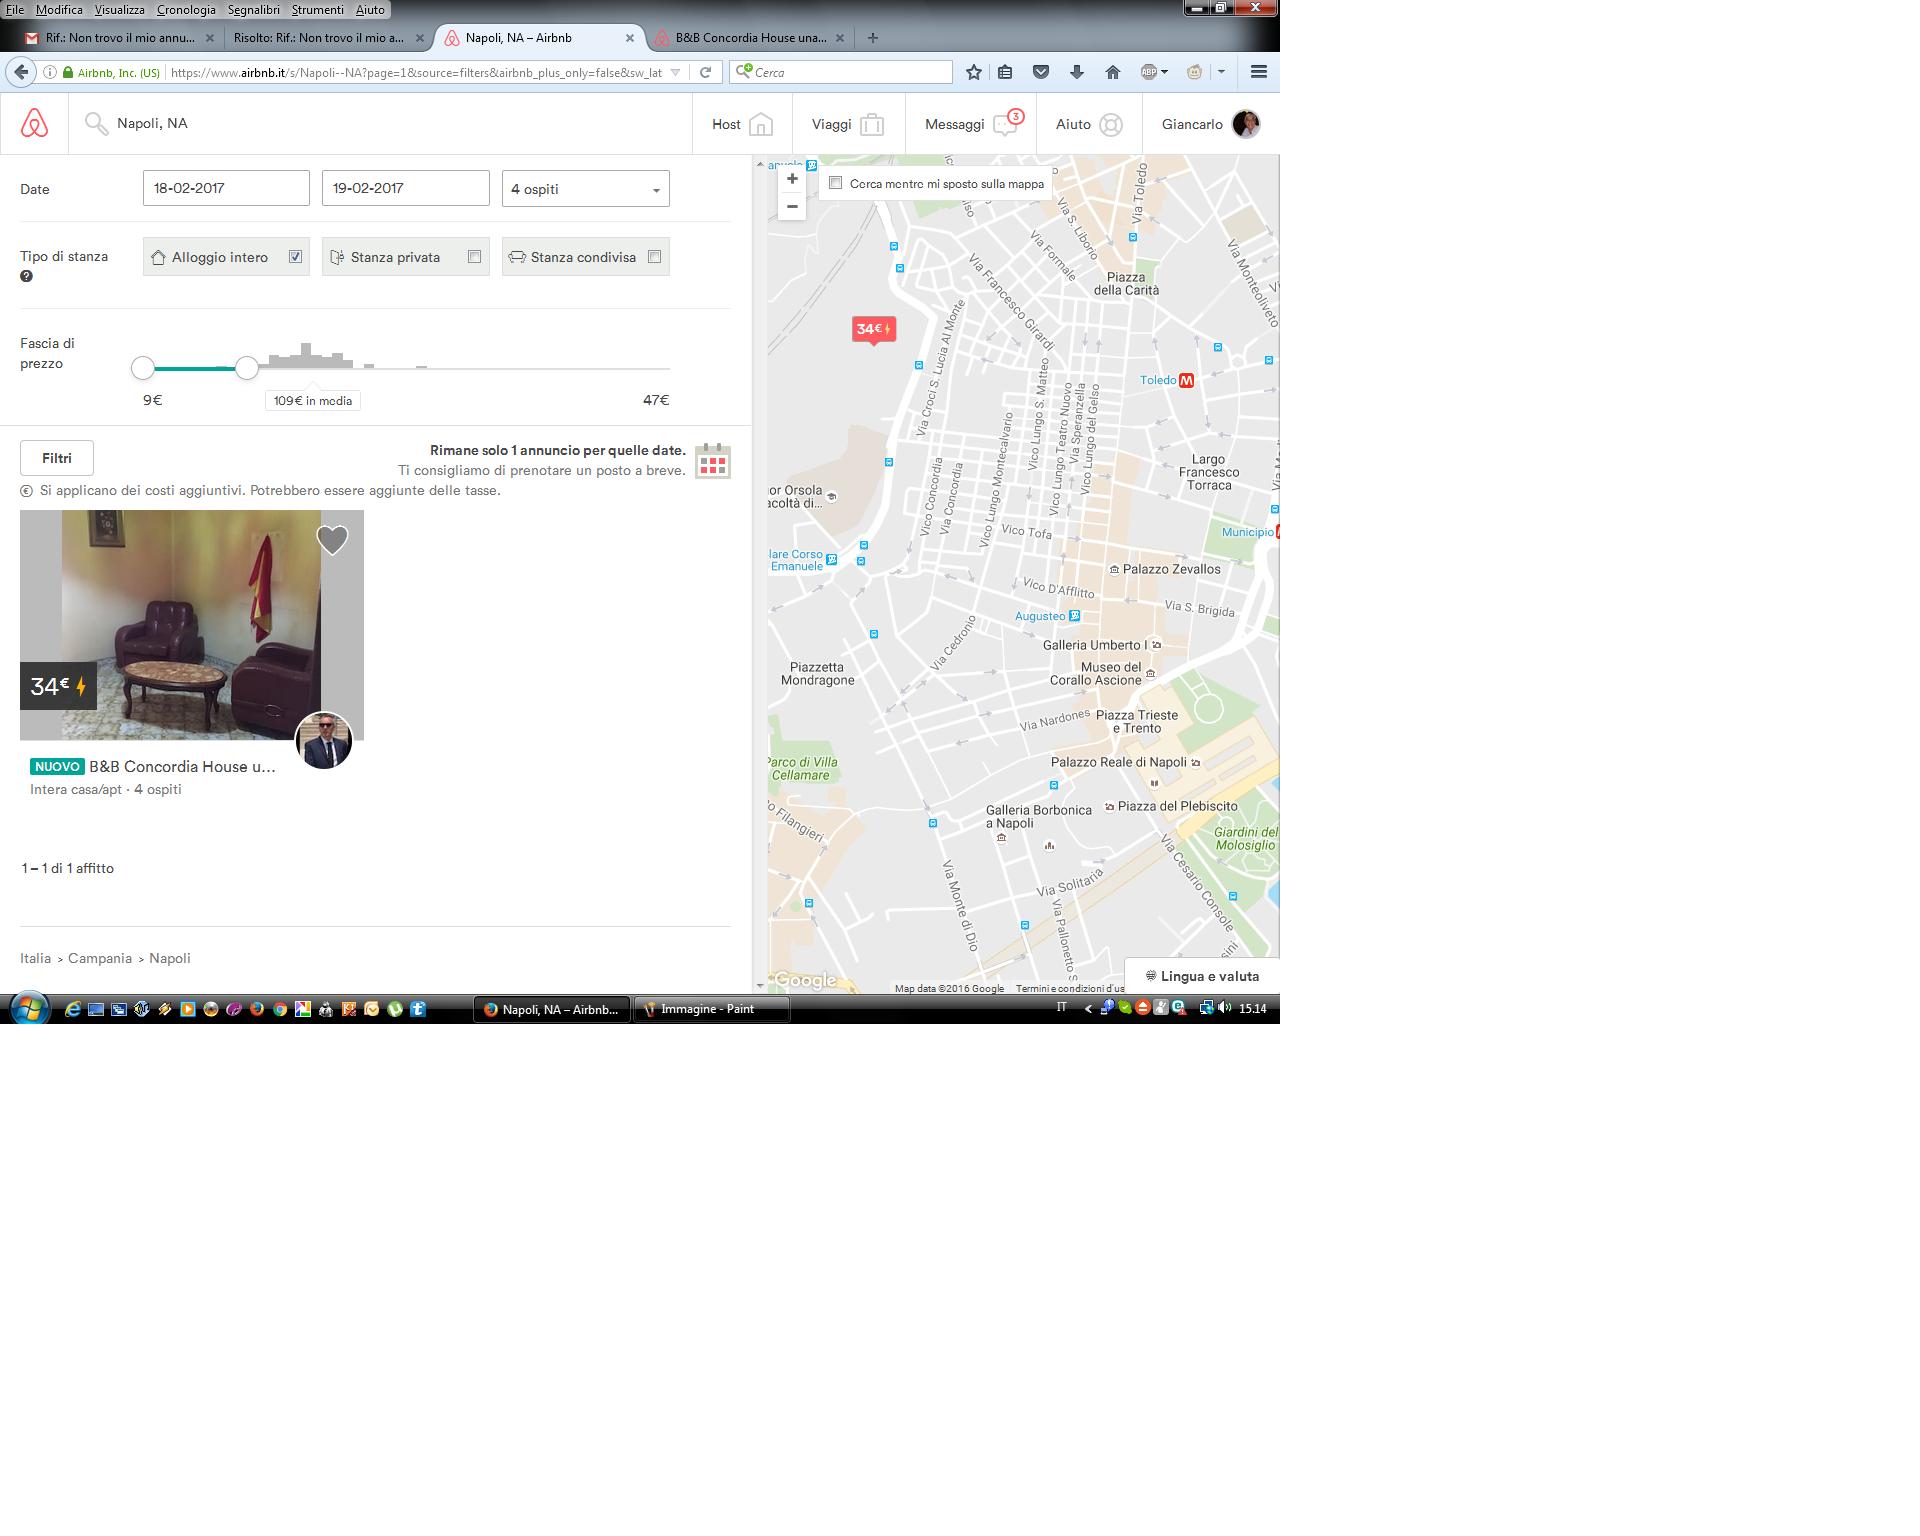Click the Campania breadcrumb link
The height and width of the screenshot is (1536, 1920).
[x=100, y=958]
